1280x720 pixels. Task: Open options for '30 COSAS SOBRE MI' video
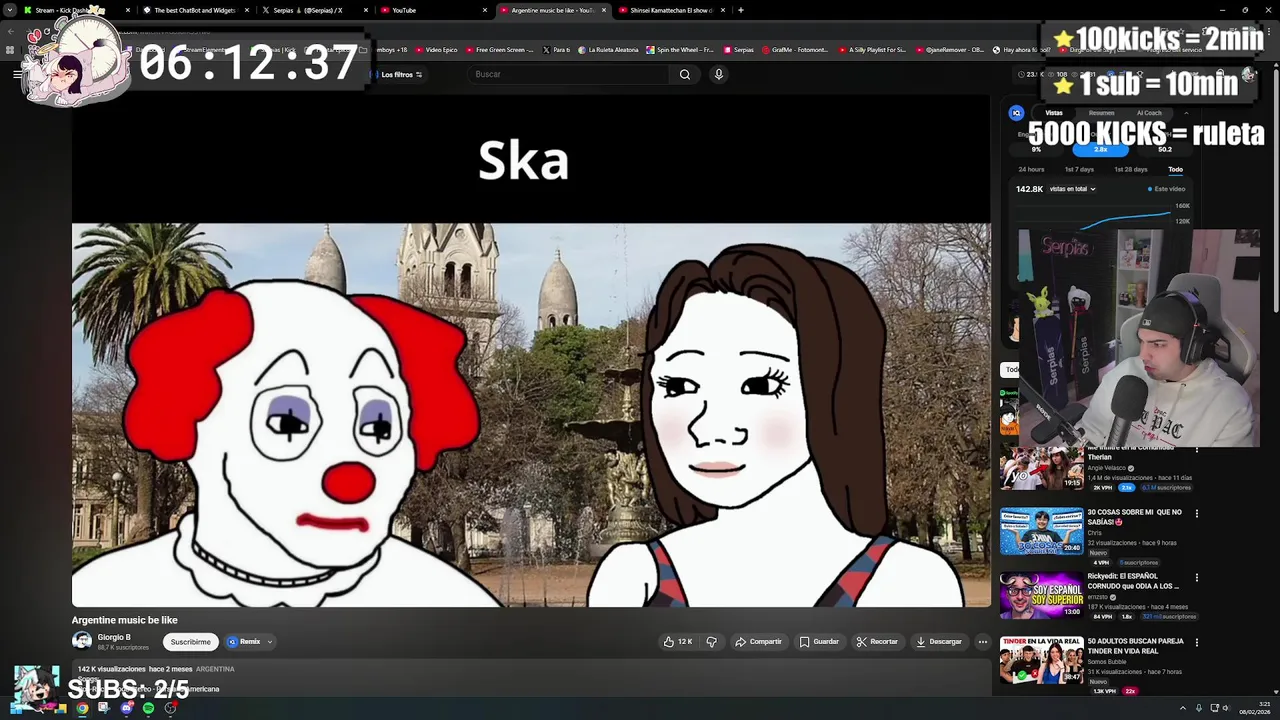[1196, 514]
